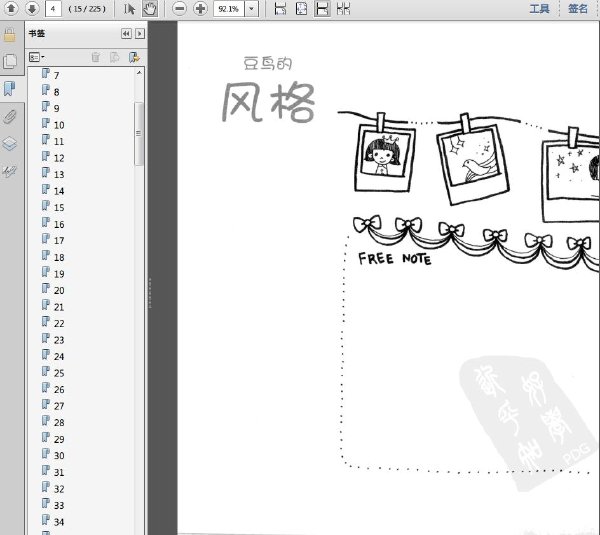Image resolution: width=600 pixels, height=535 pixels.
Task: Open the 签名 sign pane
Action: [x=578, y=9]
